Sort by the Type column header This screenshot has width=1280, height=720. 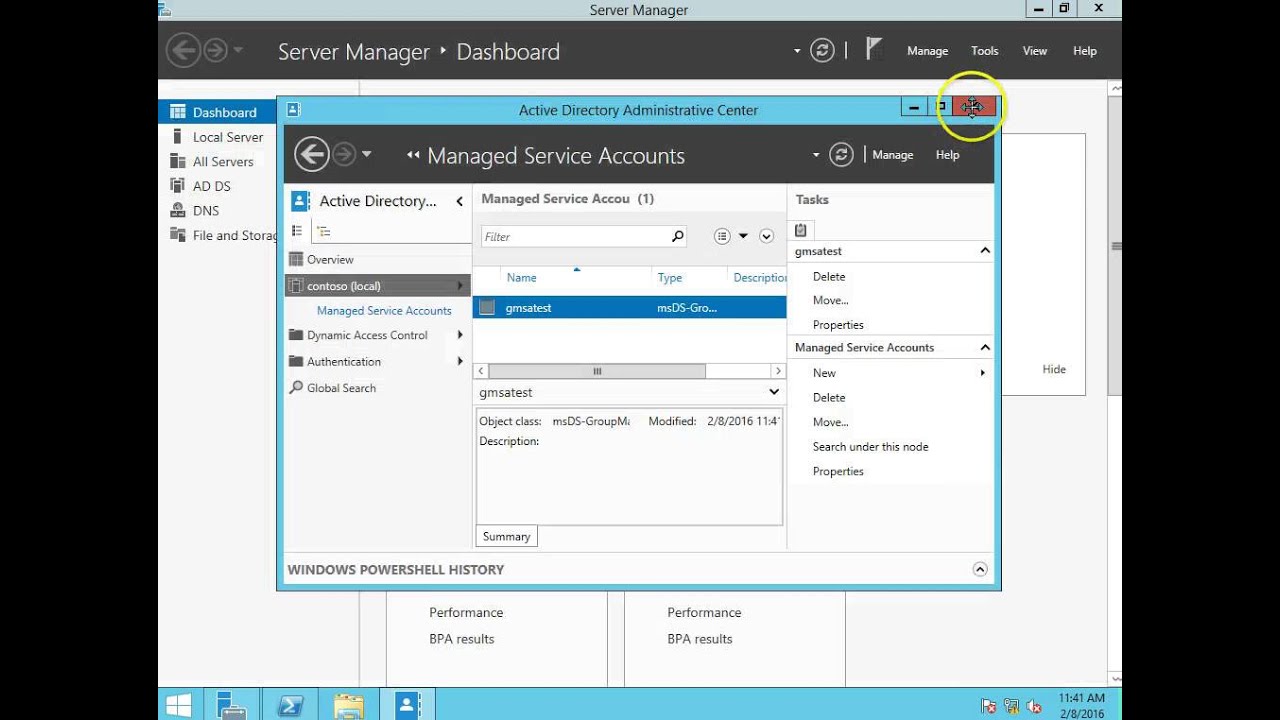(x=670, y=278)
